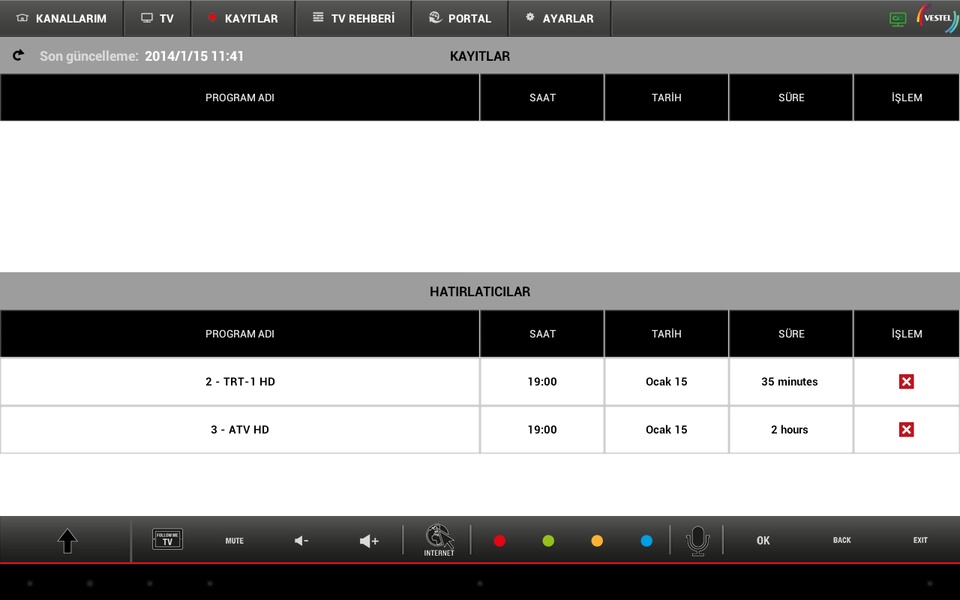Delete the ATV HD reminder

[x=906, y=429]
